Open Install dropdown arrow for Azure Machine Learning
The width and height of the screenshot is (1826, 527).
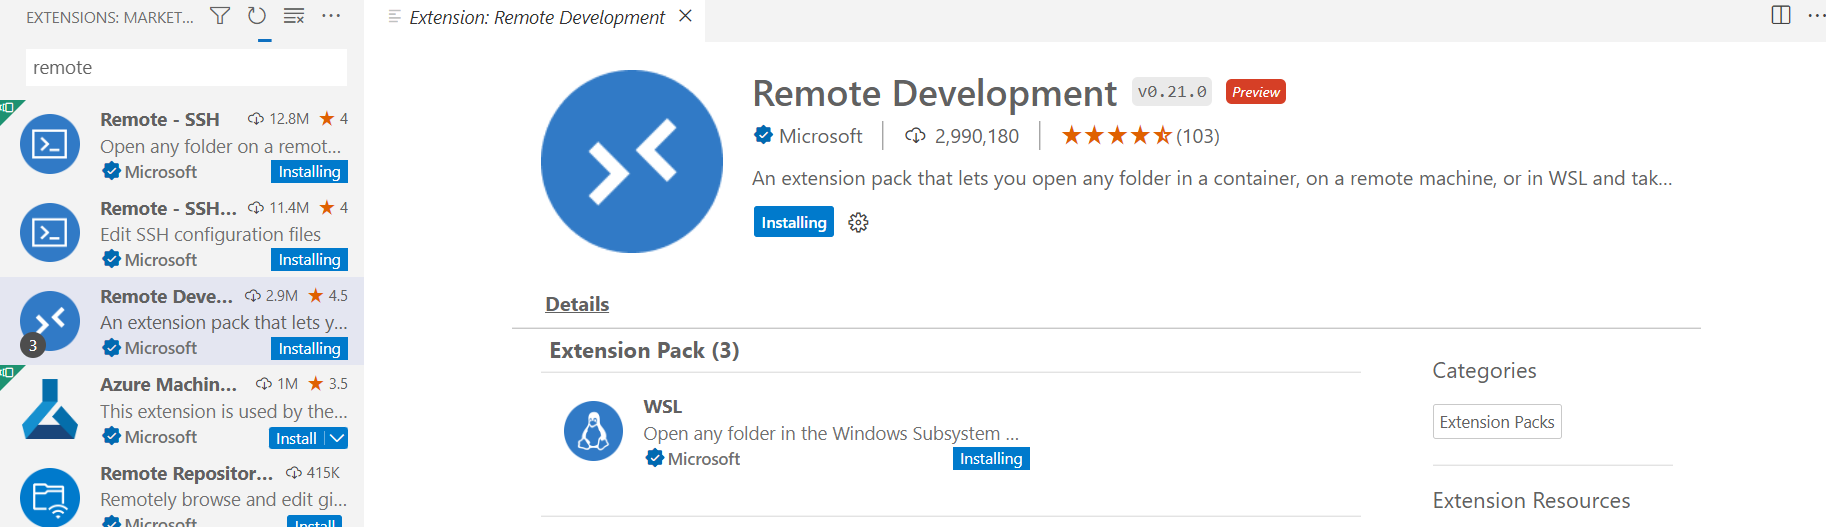[x=337, y=438]
